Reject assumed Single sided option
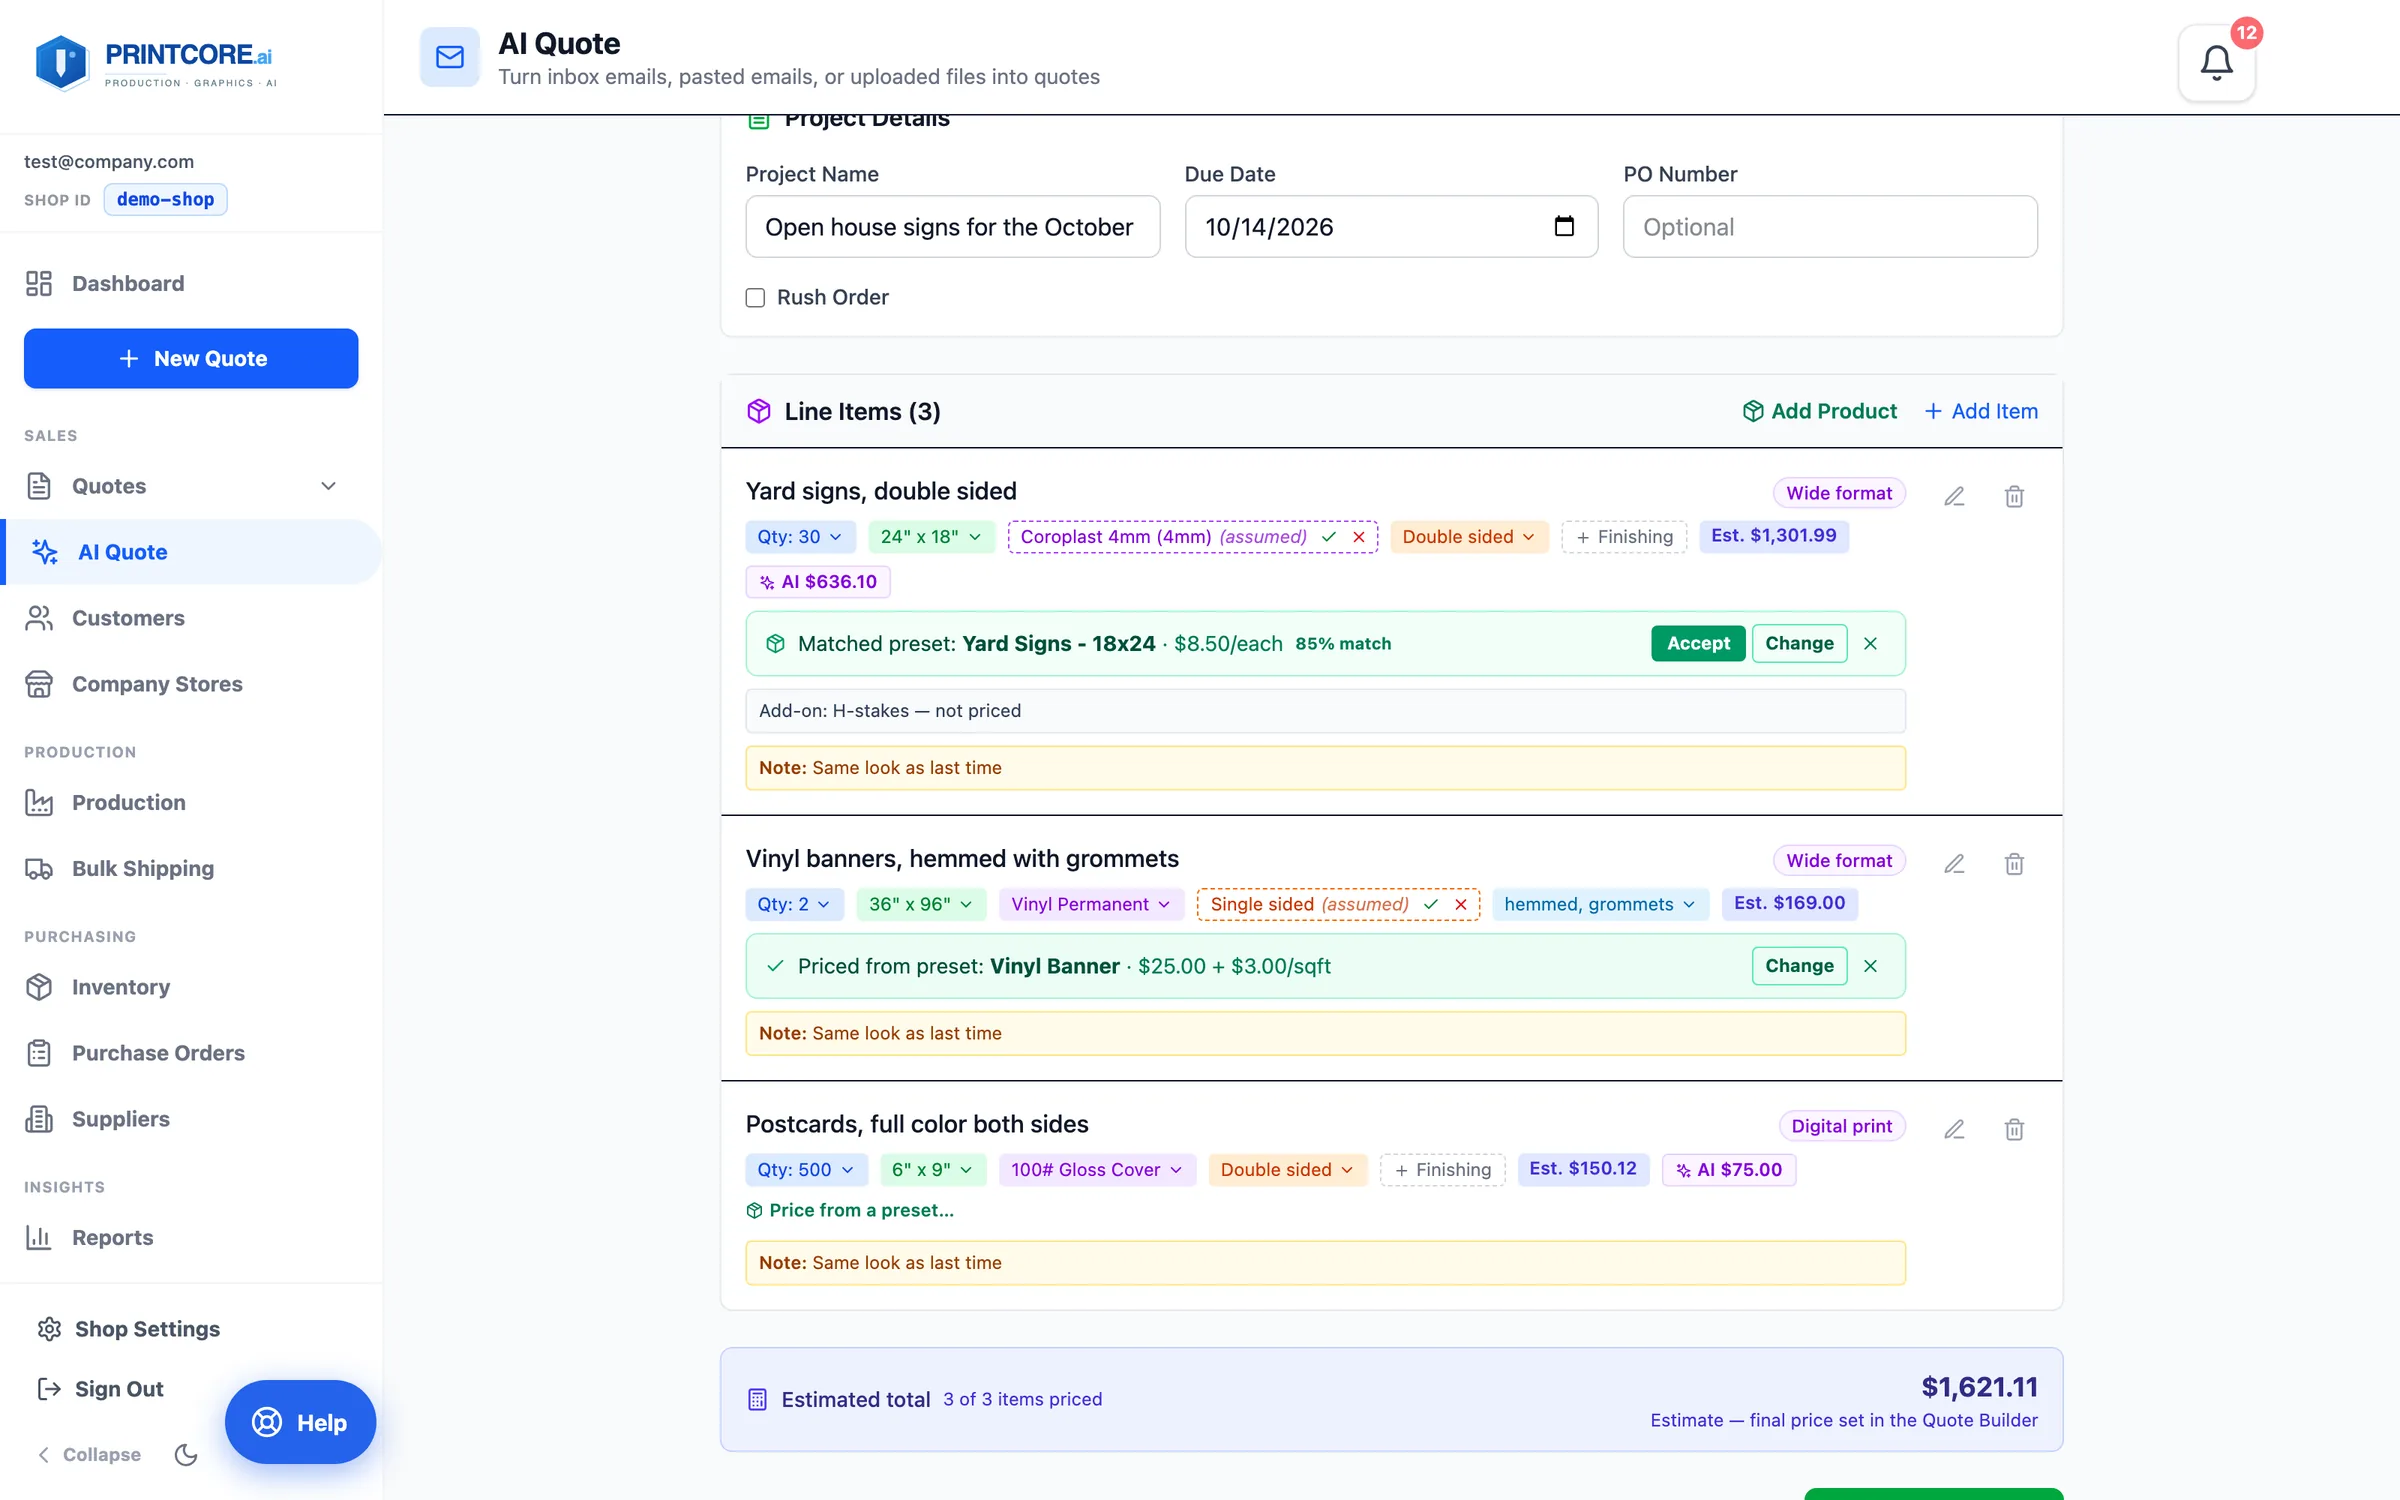Image resolution: width=2400 pixels, height=1500 pixels. [x=1461, y=904]
